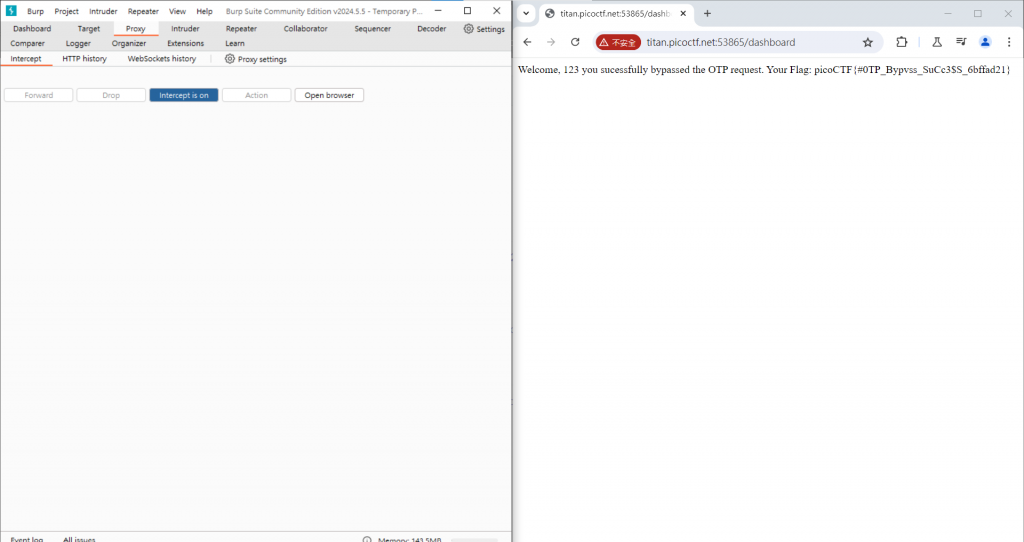
Task: Switch to Target tab
Action: pyautogui.click(x=89, y=29)
